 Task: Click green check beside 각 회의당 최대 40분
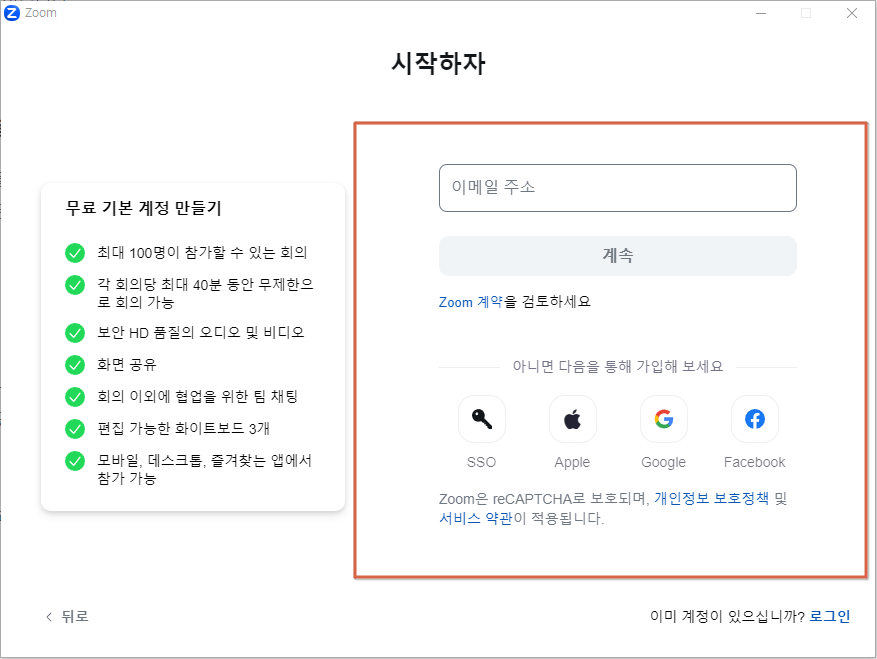[75, 285]
